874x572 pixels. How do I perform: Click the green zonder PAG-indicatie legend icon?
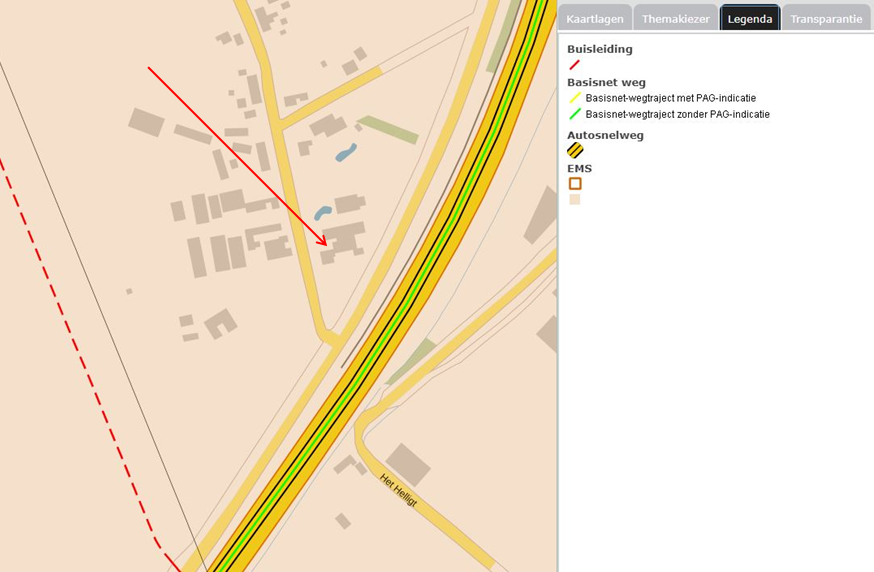575,115
